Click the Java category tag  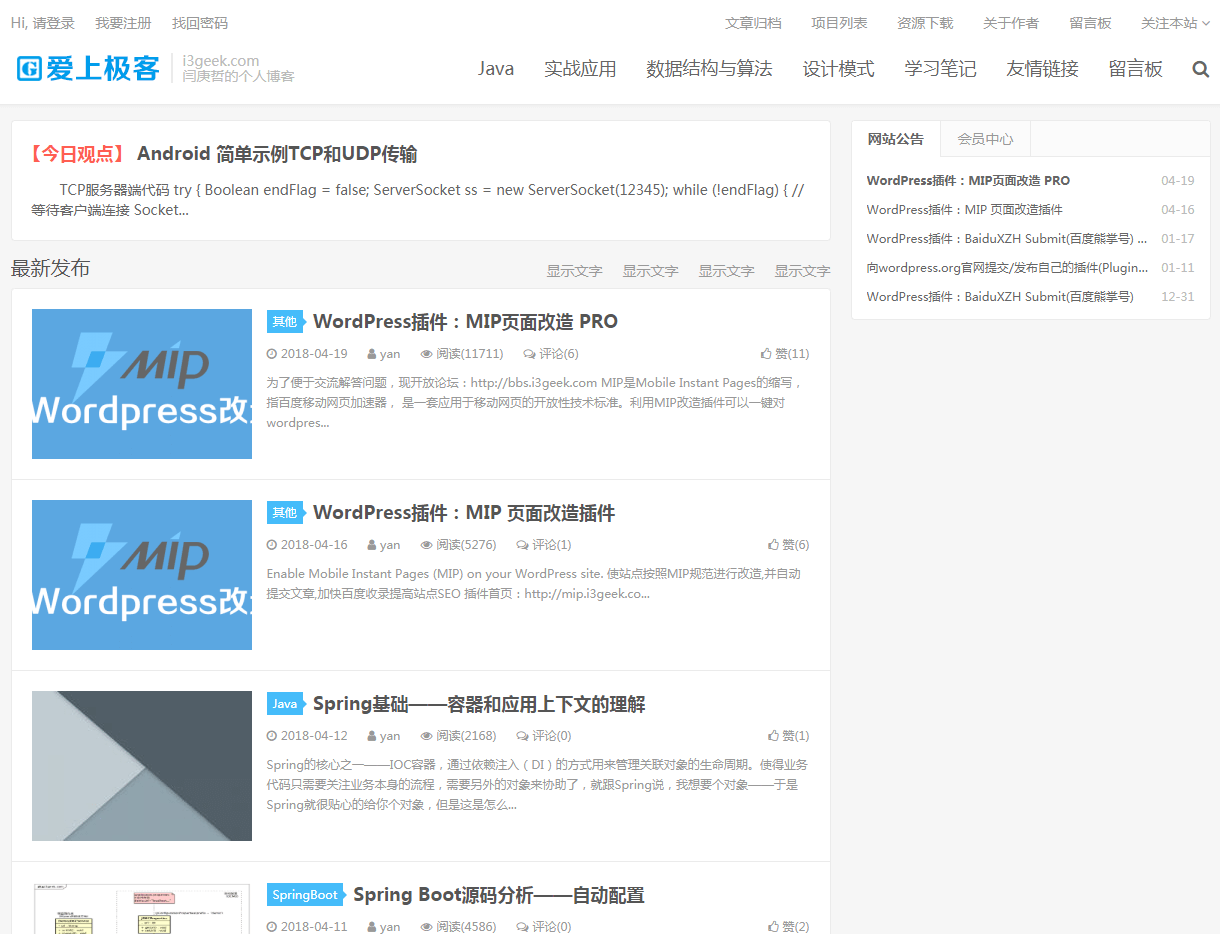[285, 704]
